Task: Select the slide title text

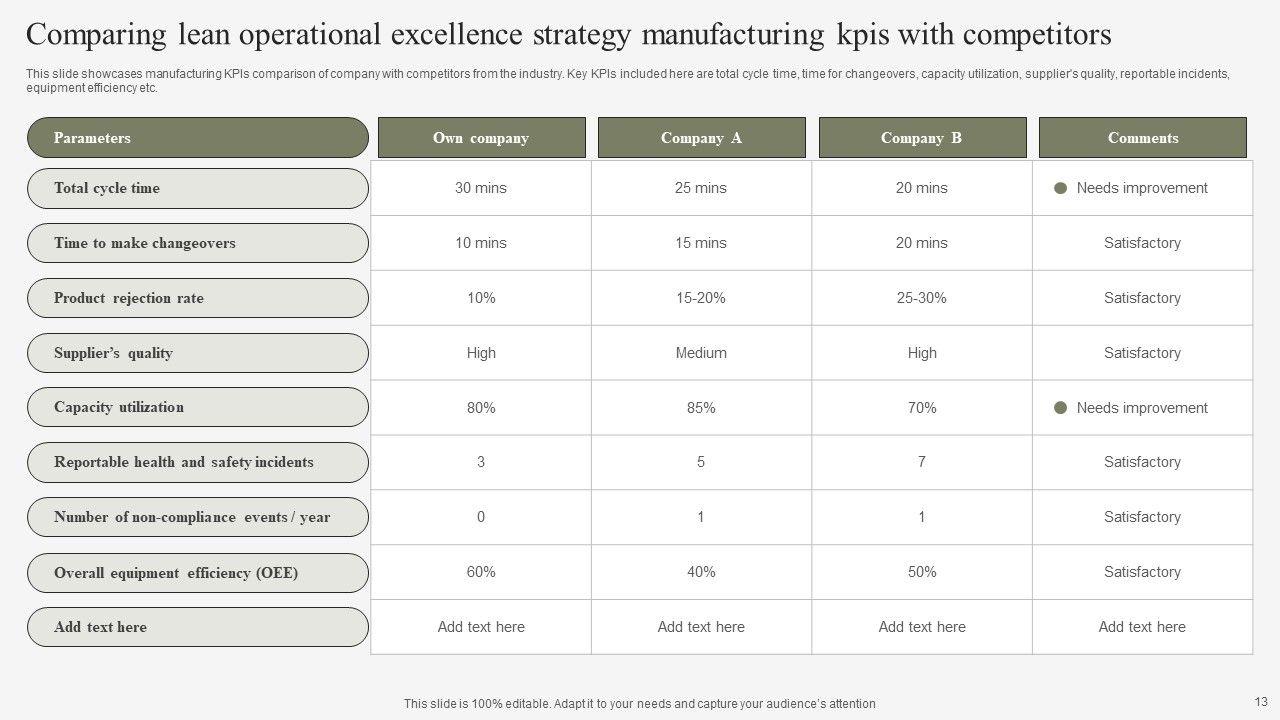Action: click(x=568, y=35)
